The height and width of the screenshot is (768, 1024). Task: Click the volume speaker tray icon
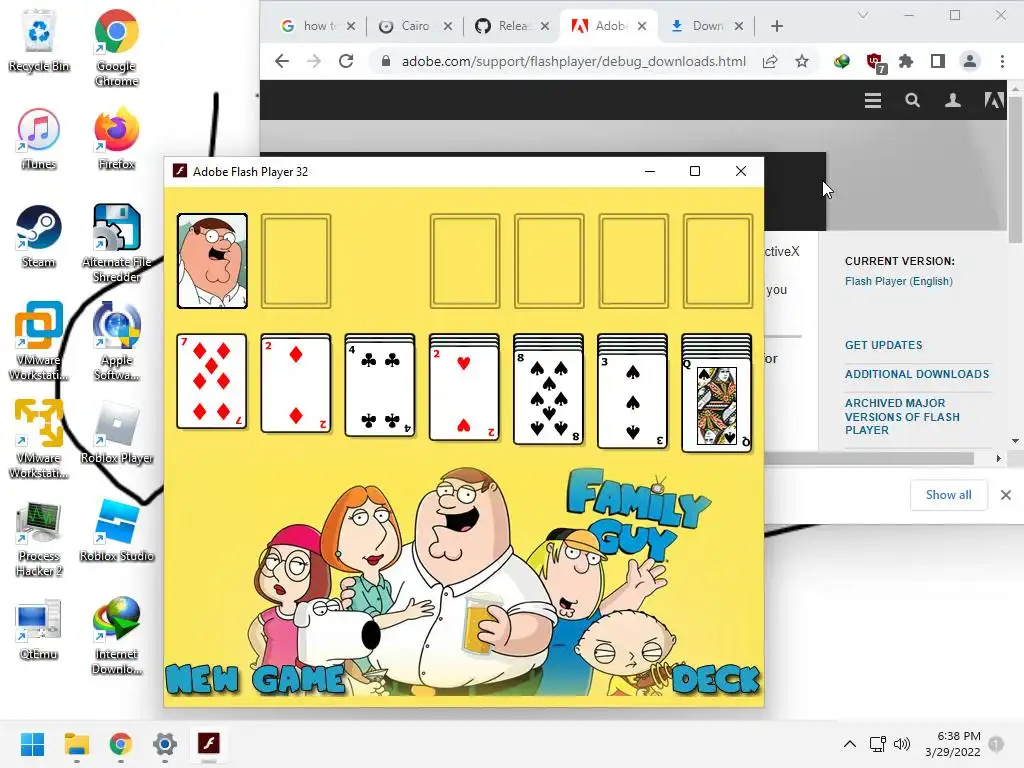pos(902,744)
